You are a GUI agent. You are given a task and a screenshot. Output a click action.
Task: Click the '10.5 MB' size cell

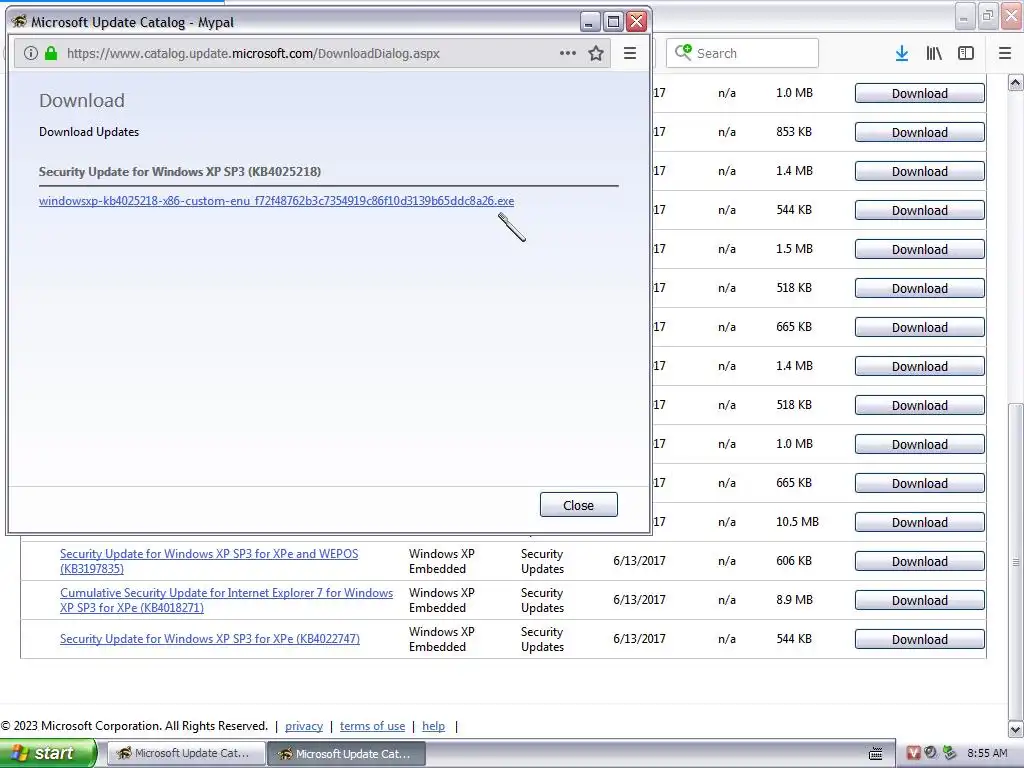pos(797,522)
